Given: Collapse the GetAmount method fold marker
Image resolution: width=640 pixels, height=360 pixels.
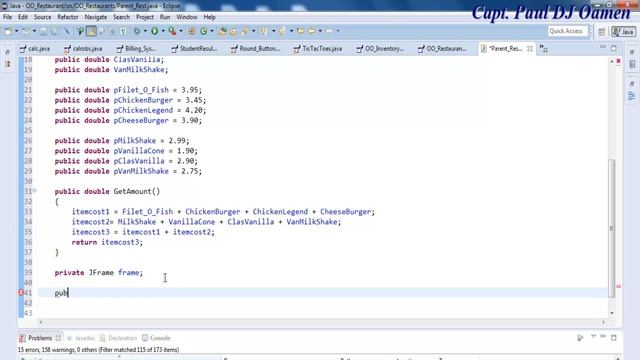Looking at the screenshot, I should pyautogui.click(x=35, y=191).
